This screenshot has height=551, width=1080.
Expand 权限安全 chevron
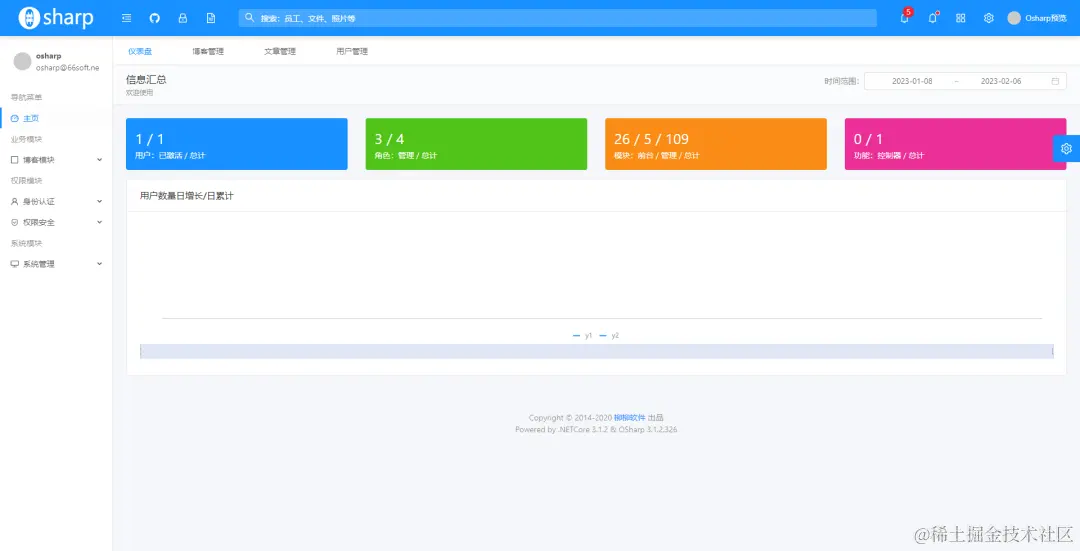click(x=100, y=222)
